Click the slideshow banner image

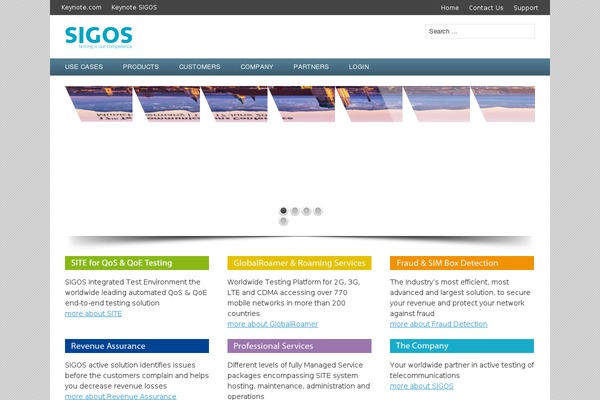[300, 104]
